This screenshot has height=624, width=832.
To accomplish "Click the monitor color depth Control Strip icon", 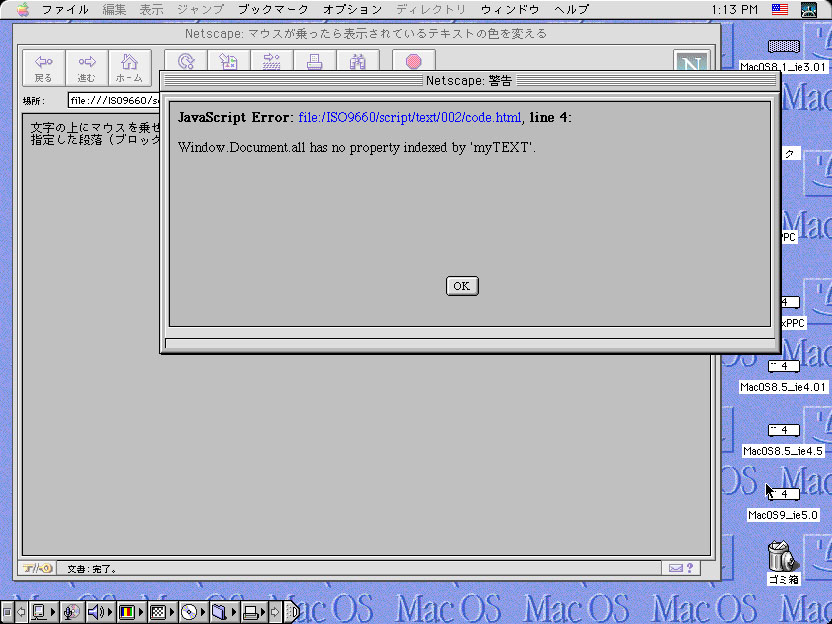I will click(131, 612).
